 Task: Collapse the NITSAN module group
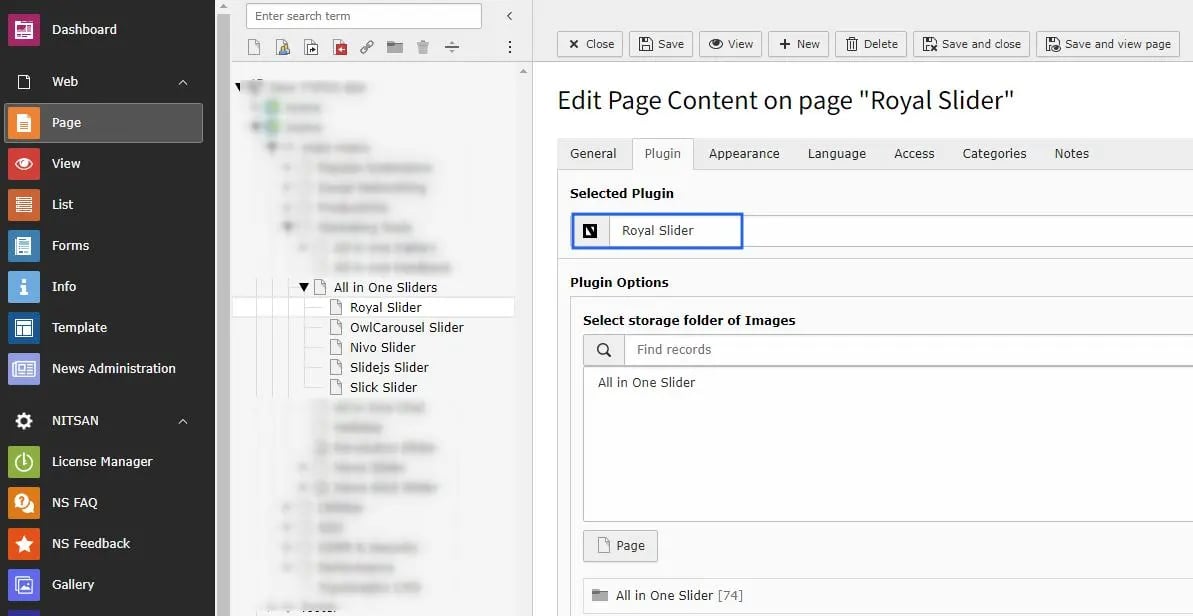[x=183, y=421]
